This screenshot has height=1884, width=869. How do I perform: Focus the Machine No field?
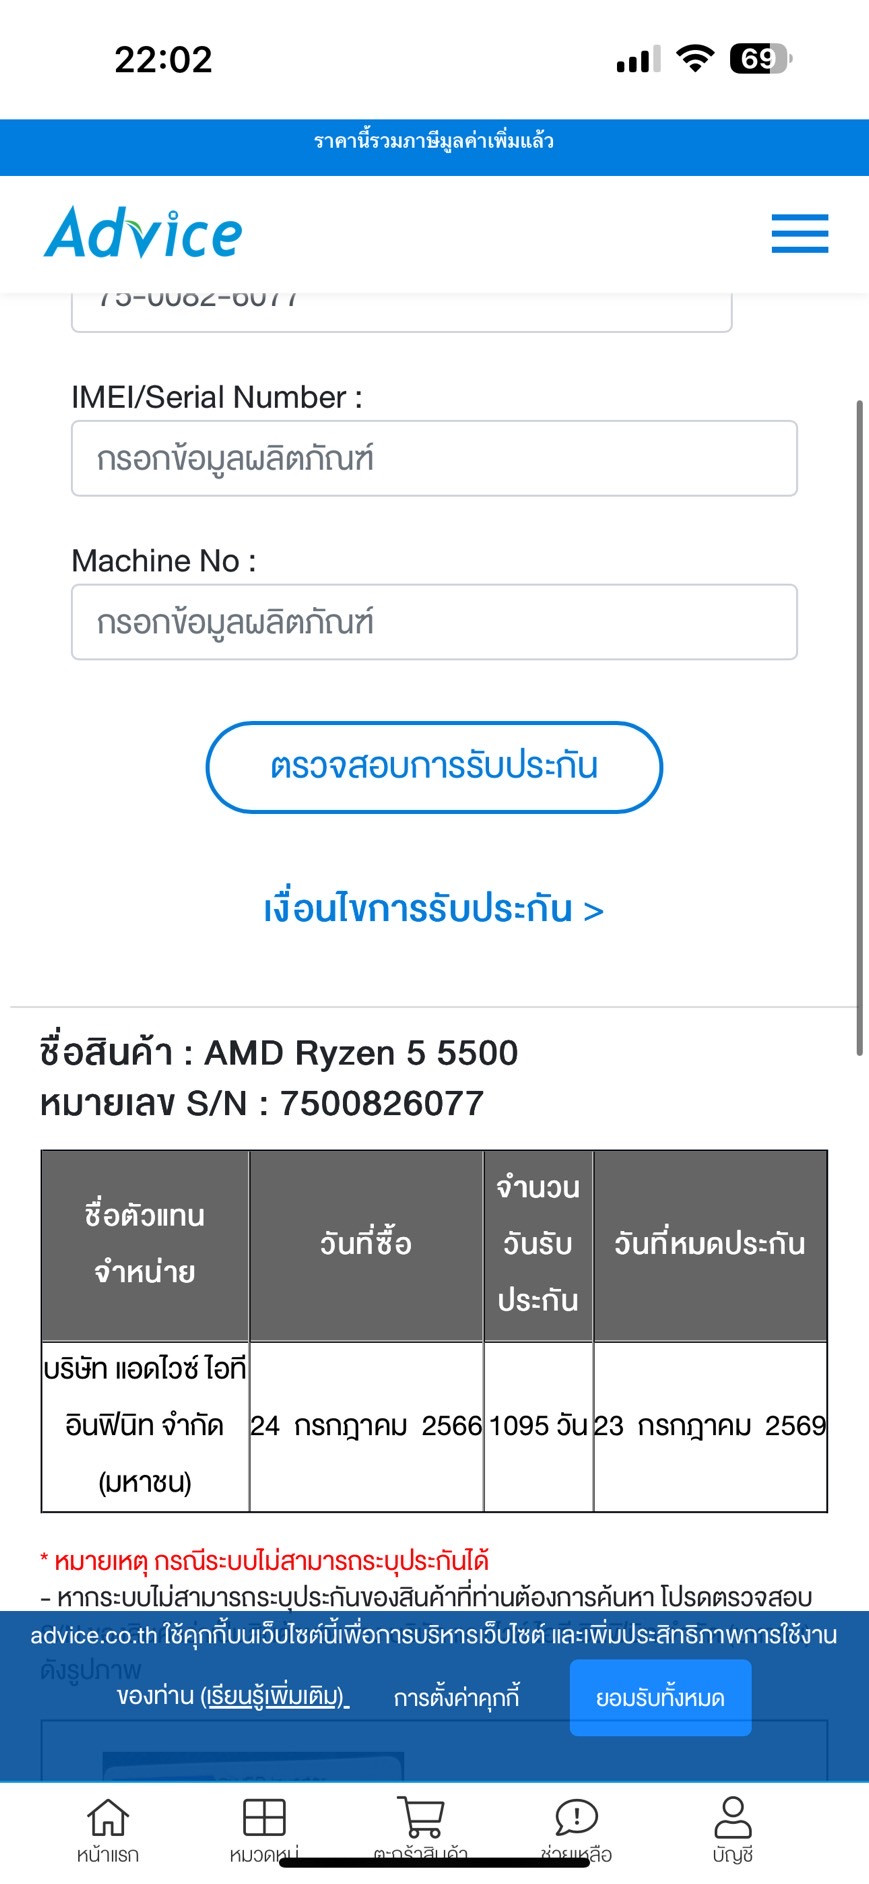[434, 622]
